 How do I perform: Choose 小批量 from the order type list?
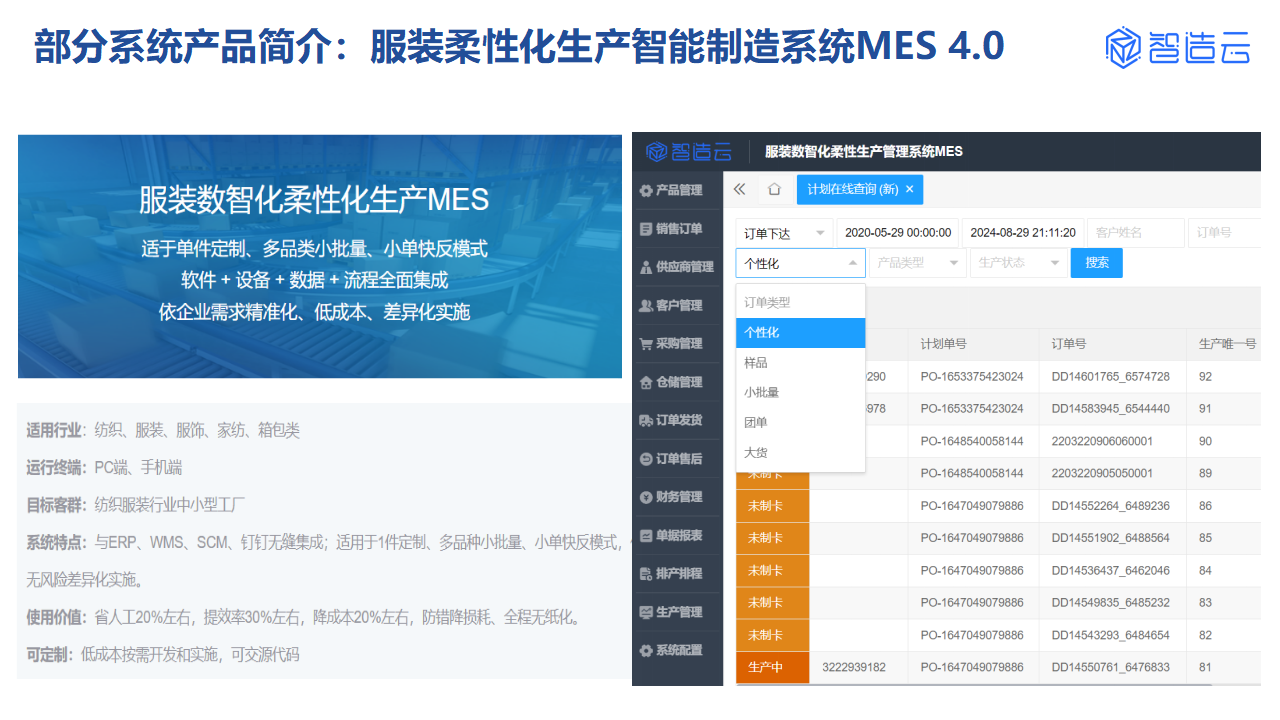point(800,393)
